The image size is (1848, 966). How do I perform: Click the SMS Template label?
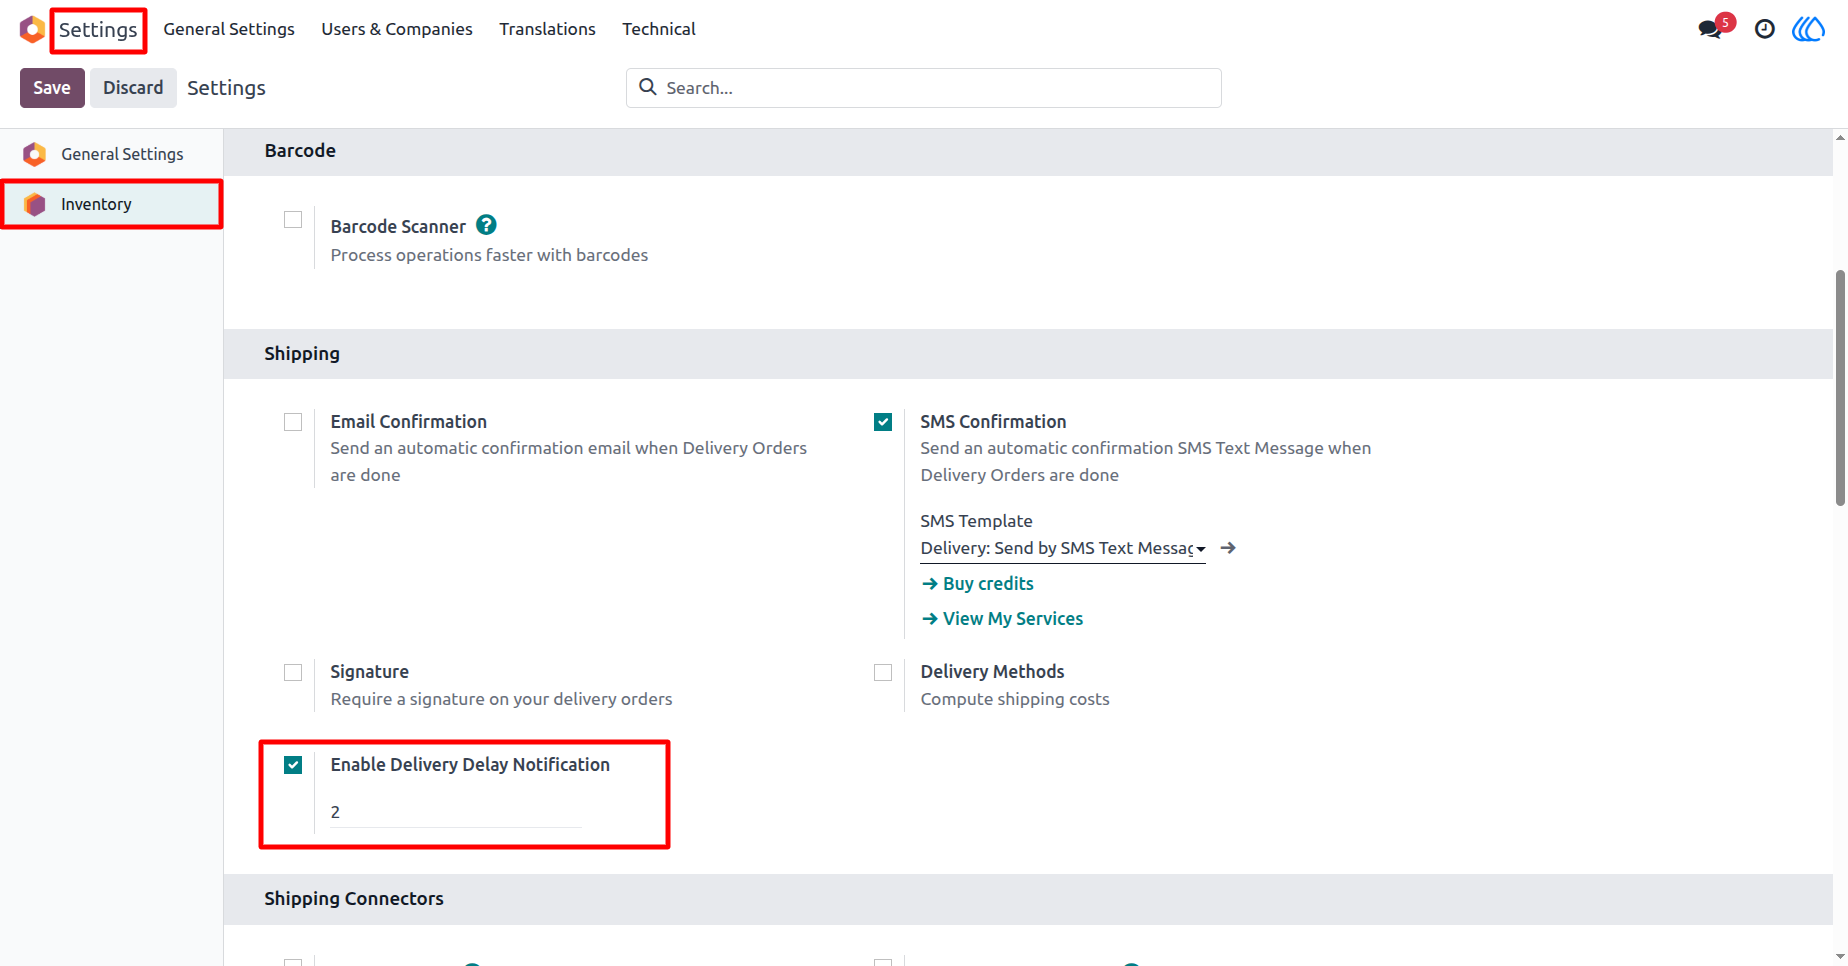click(976, 521)
